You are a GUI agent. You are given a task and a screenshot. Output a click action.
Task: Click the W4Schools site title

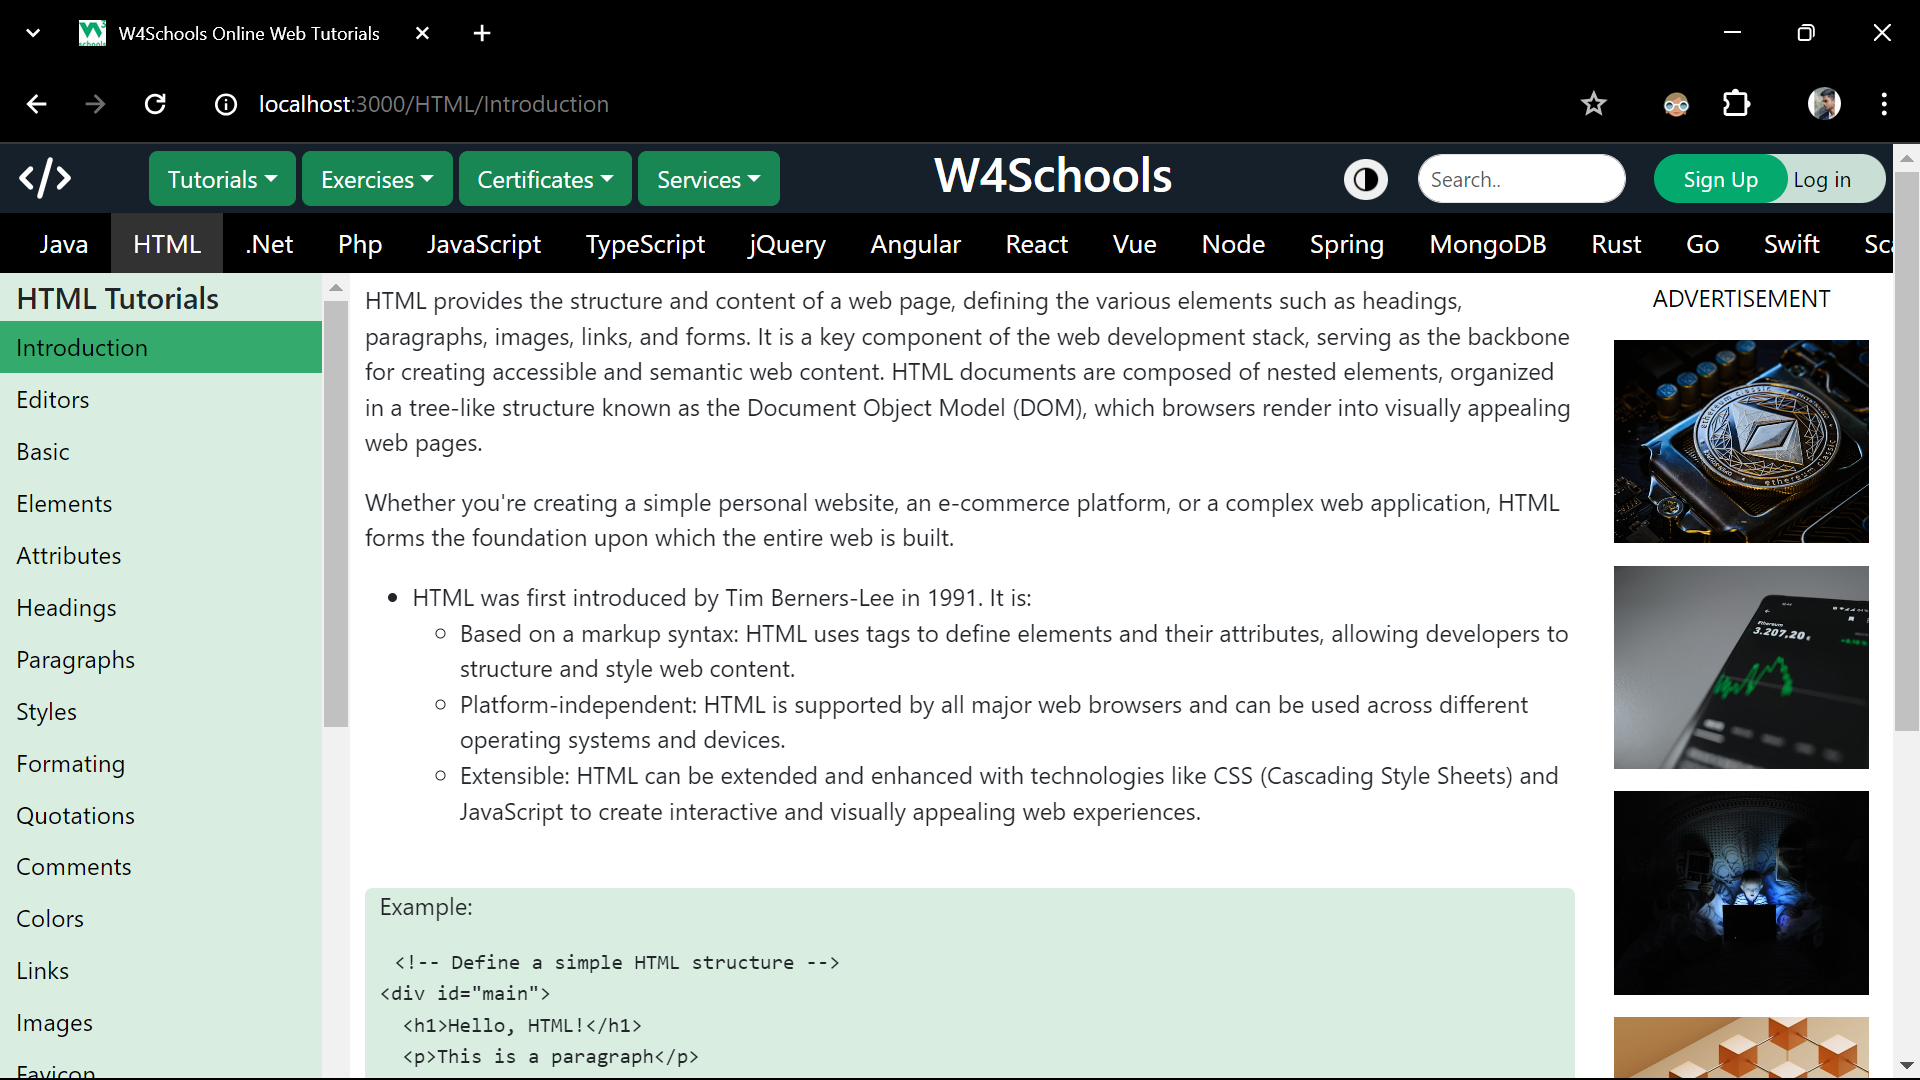1053,176
